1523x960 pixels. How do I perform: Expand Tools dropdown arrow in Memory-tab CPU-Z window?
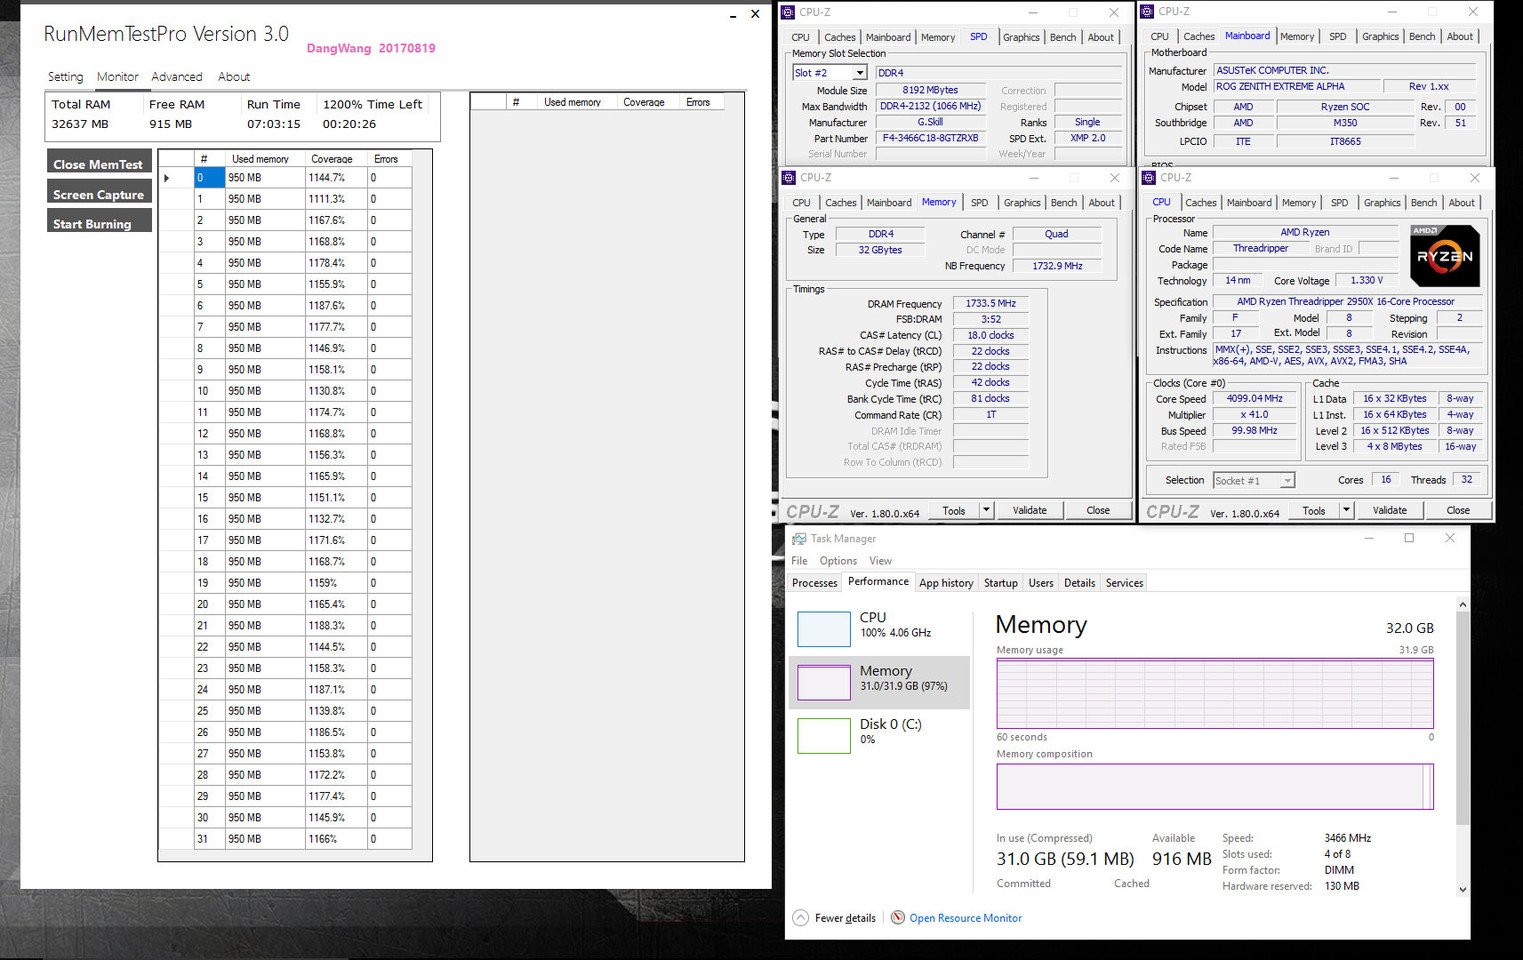point(986,510)
